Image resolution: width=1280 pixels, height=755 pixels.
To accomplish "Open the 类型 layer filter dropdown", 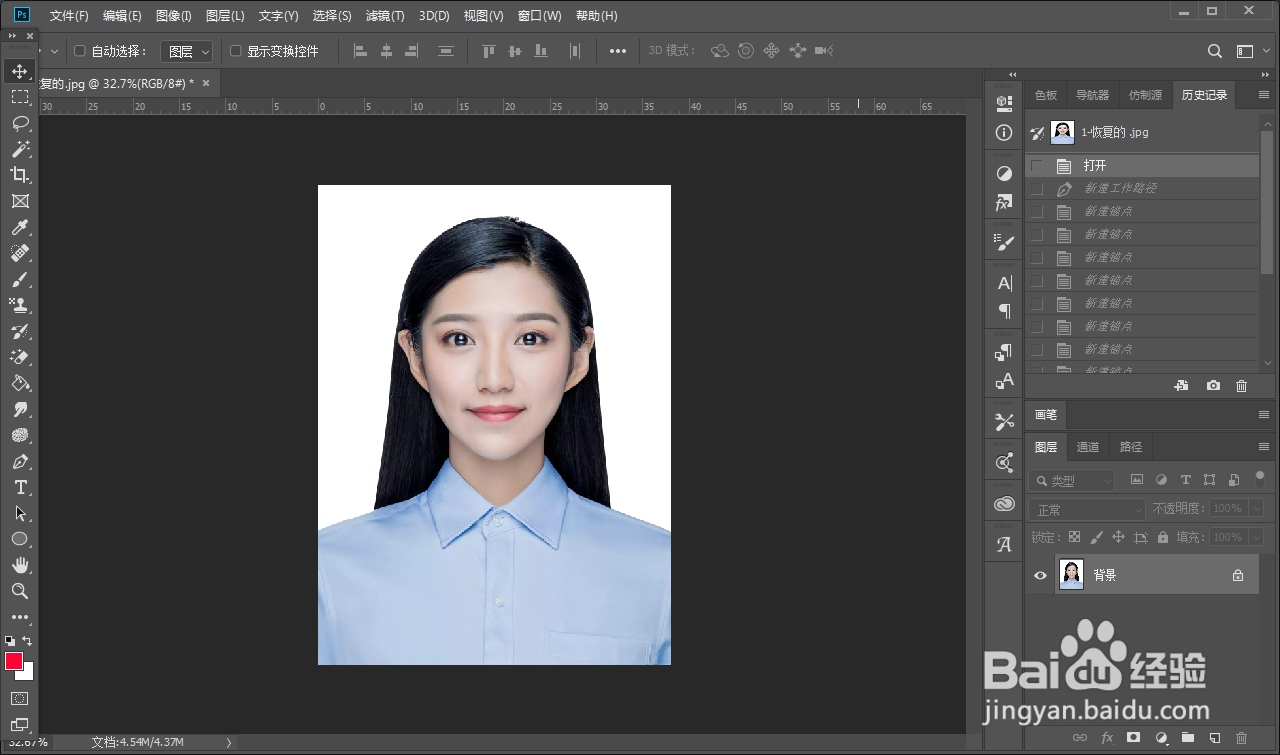I will (1072, 481).
